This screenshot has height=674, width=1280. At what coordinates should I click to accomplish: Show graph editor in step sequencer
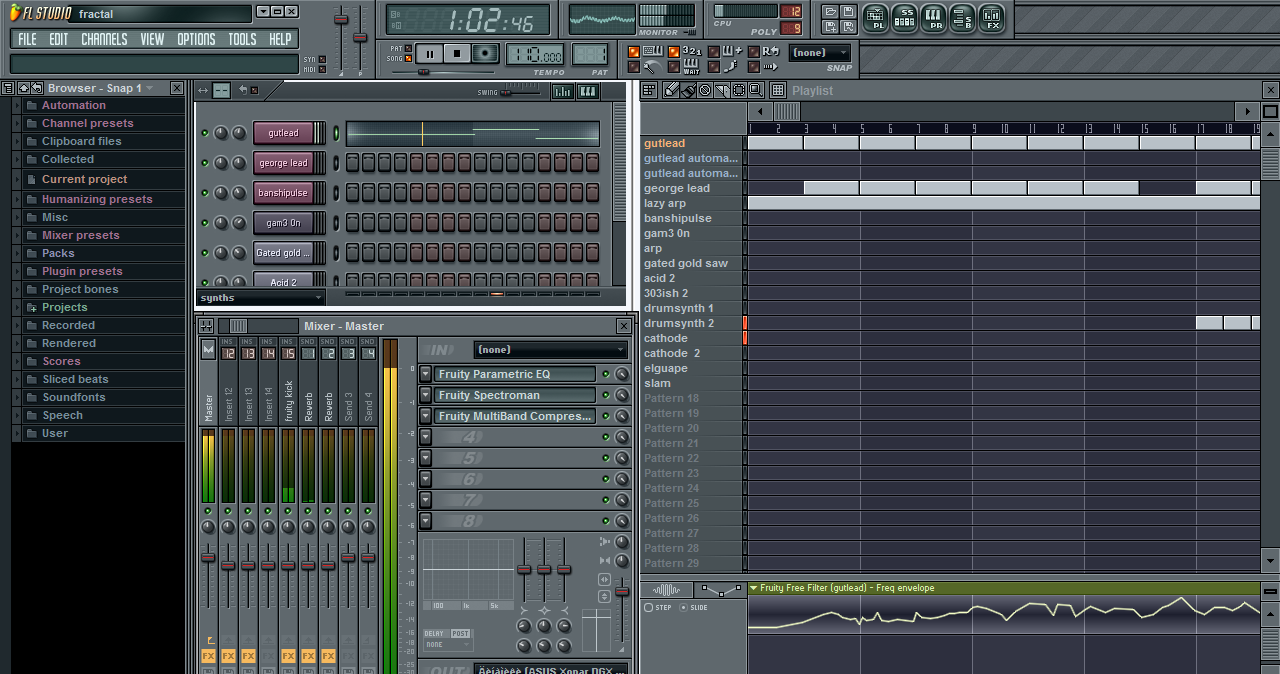563,91
